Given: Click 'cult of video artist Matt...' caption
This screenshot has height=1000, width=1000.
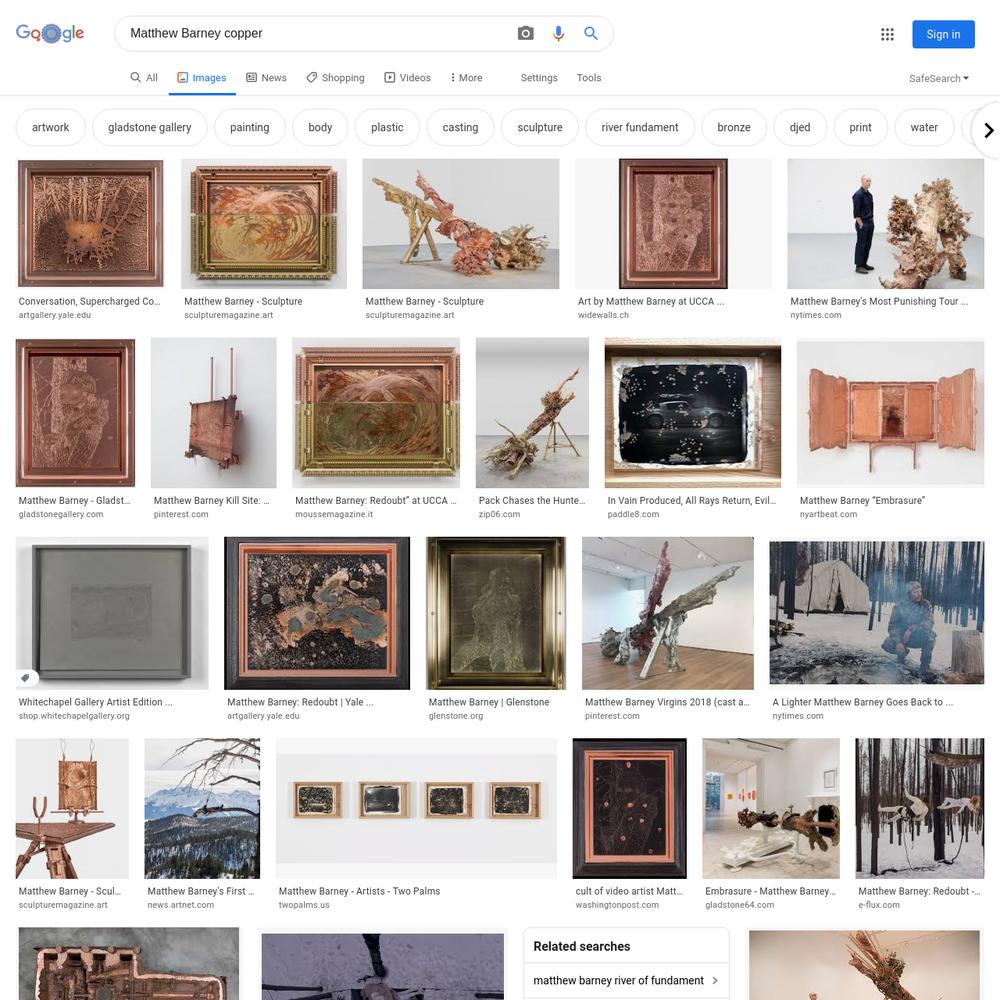Looking at the screenshot, I should [629, 892].
